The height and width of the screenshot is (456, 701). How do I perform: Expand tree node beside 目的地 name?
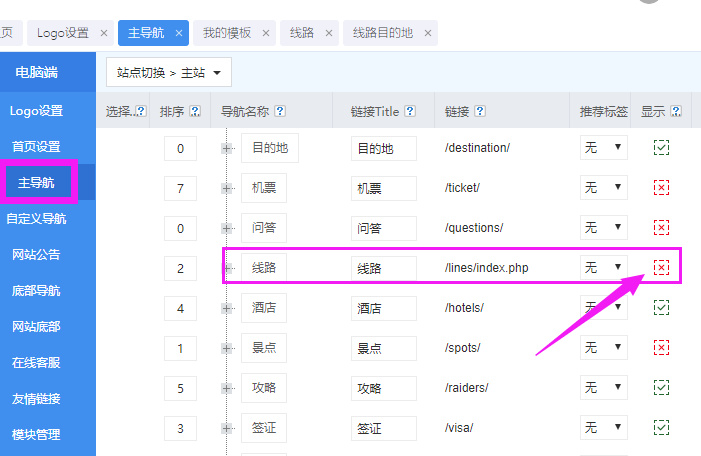point(227,148)
